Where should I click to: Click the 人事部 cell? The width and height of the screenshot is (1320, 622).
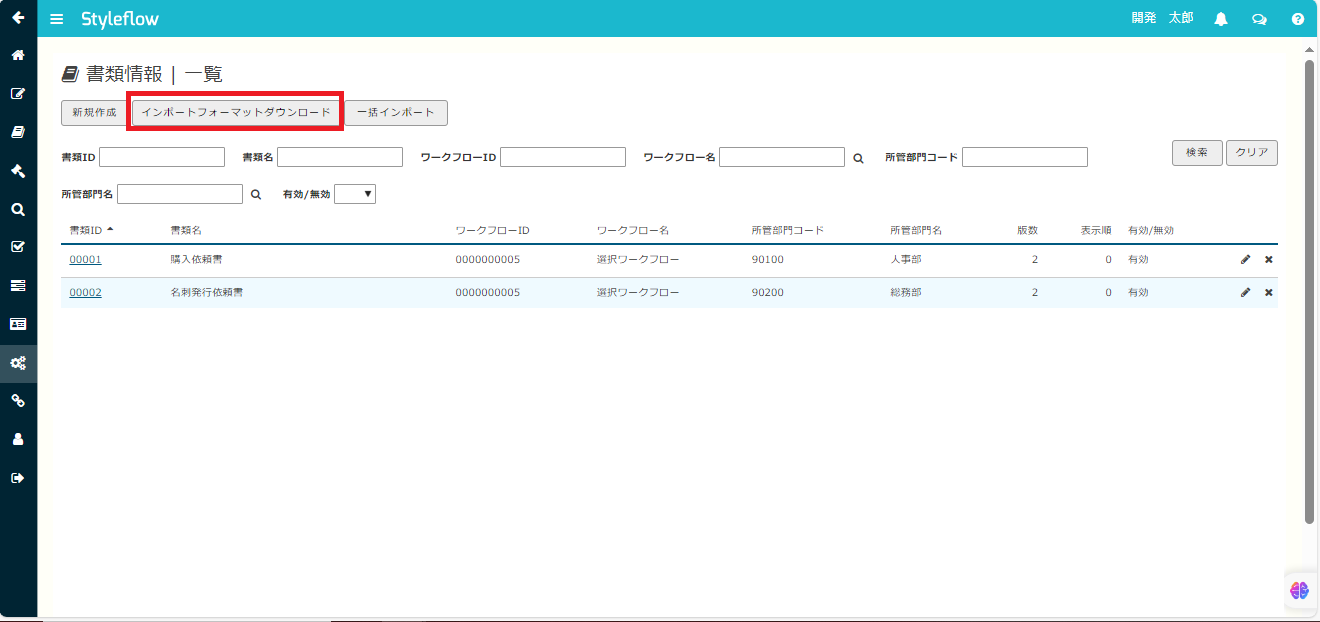pyautogui.click(x=906, y=260)
